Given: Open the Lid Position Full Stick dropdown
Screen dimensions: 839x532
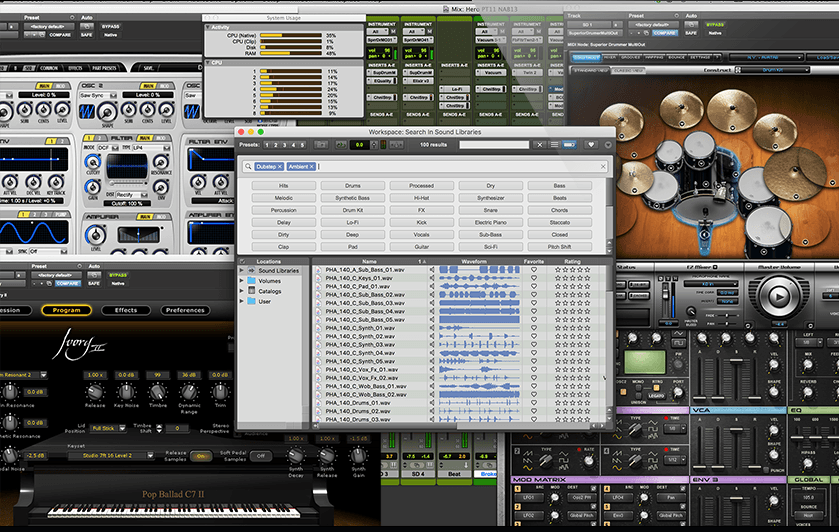Looking at the screenshot, I should [107, 428].
